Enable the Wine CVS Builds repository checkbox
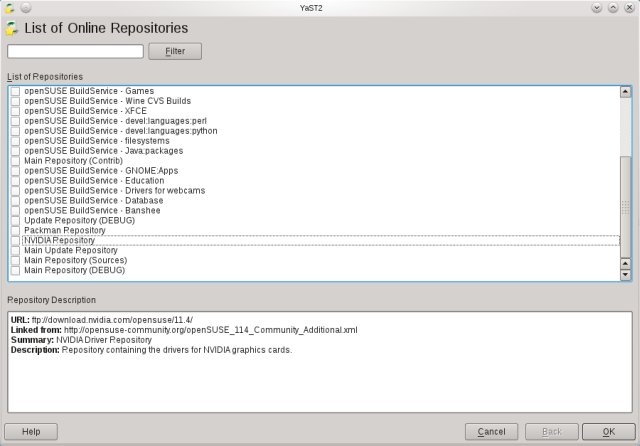This screenshot has height=446, width=640. (15, 101)
